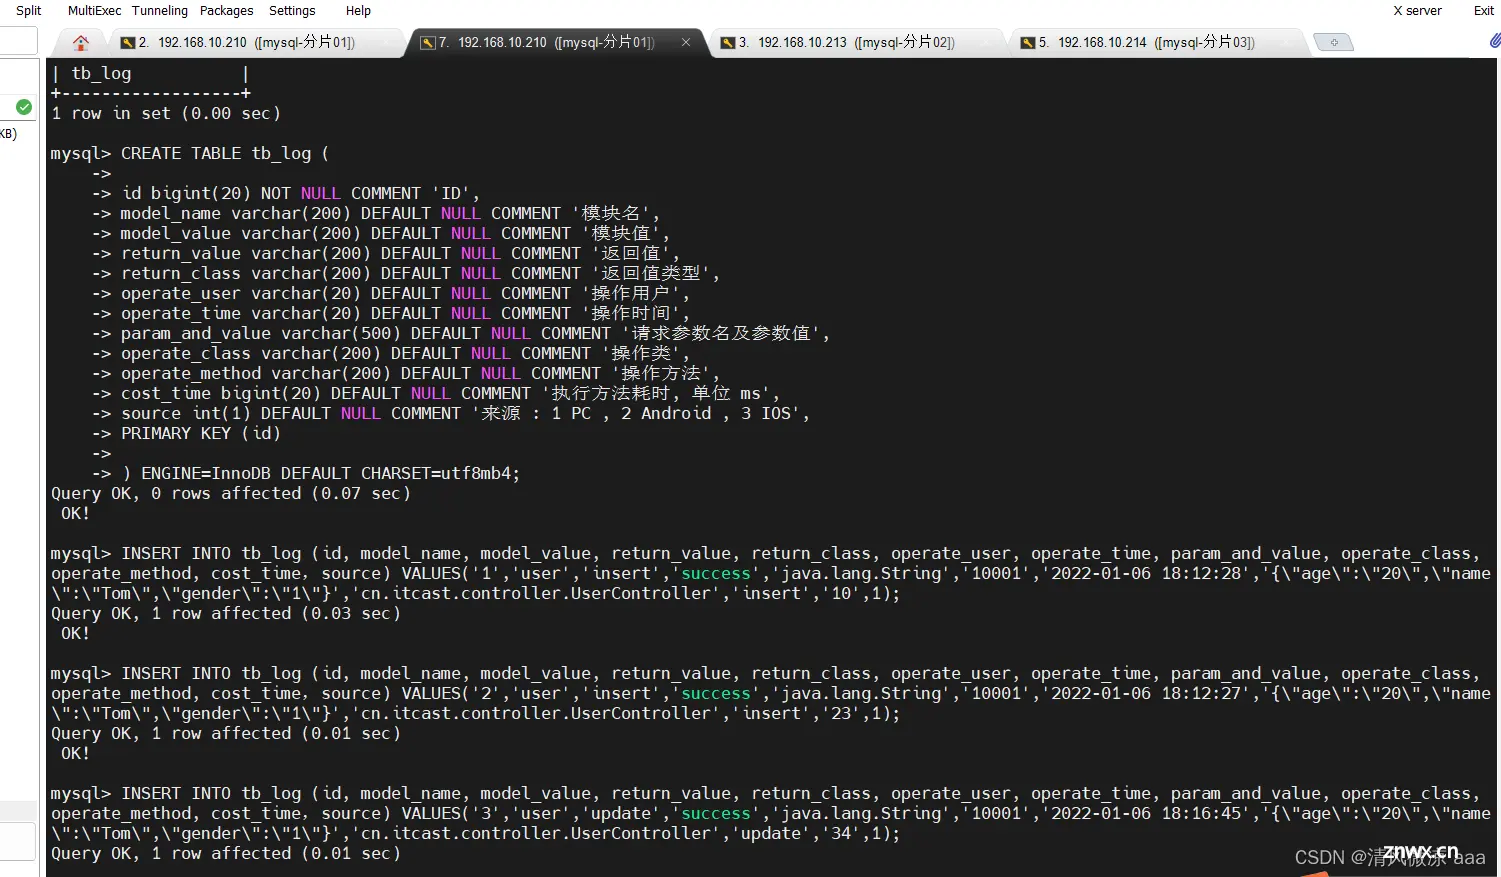Open the Settings toolbar item
This screenshot has width=1501, height=877.
click(292, 11)
